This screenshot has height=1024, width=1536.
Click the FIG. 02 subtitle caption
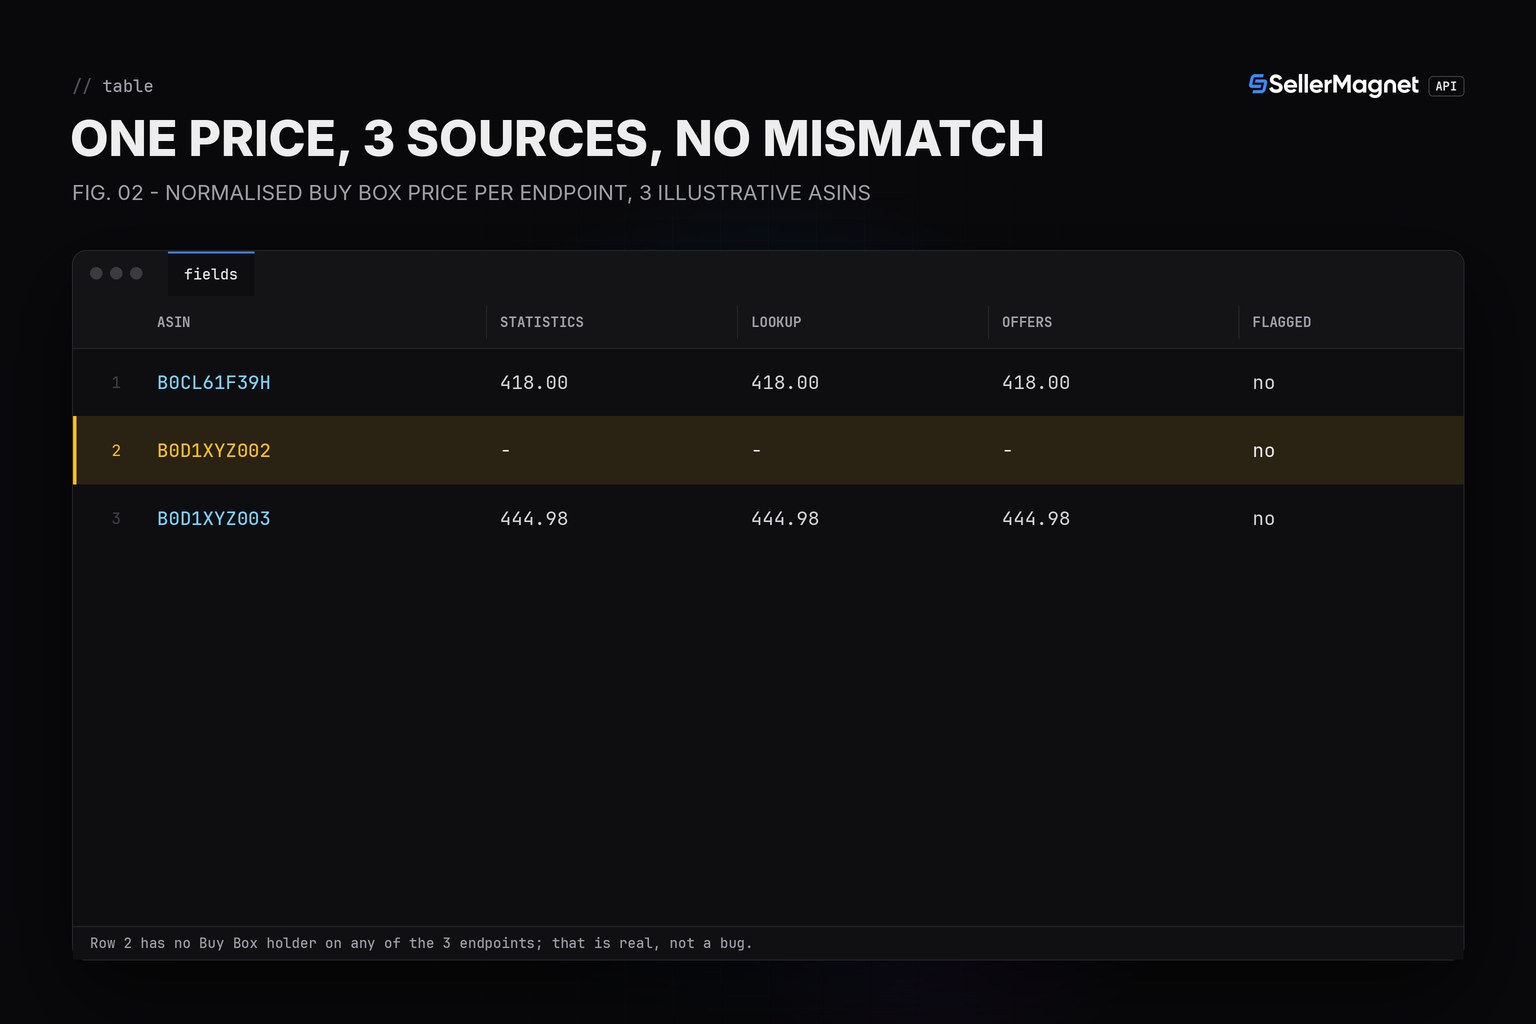pyautogui.click(x=471, y=193)
